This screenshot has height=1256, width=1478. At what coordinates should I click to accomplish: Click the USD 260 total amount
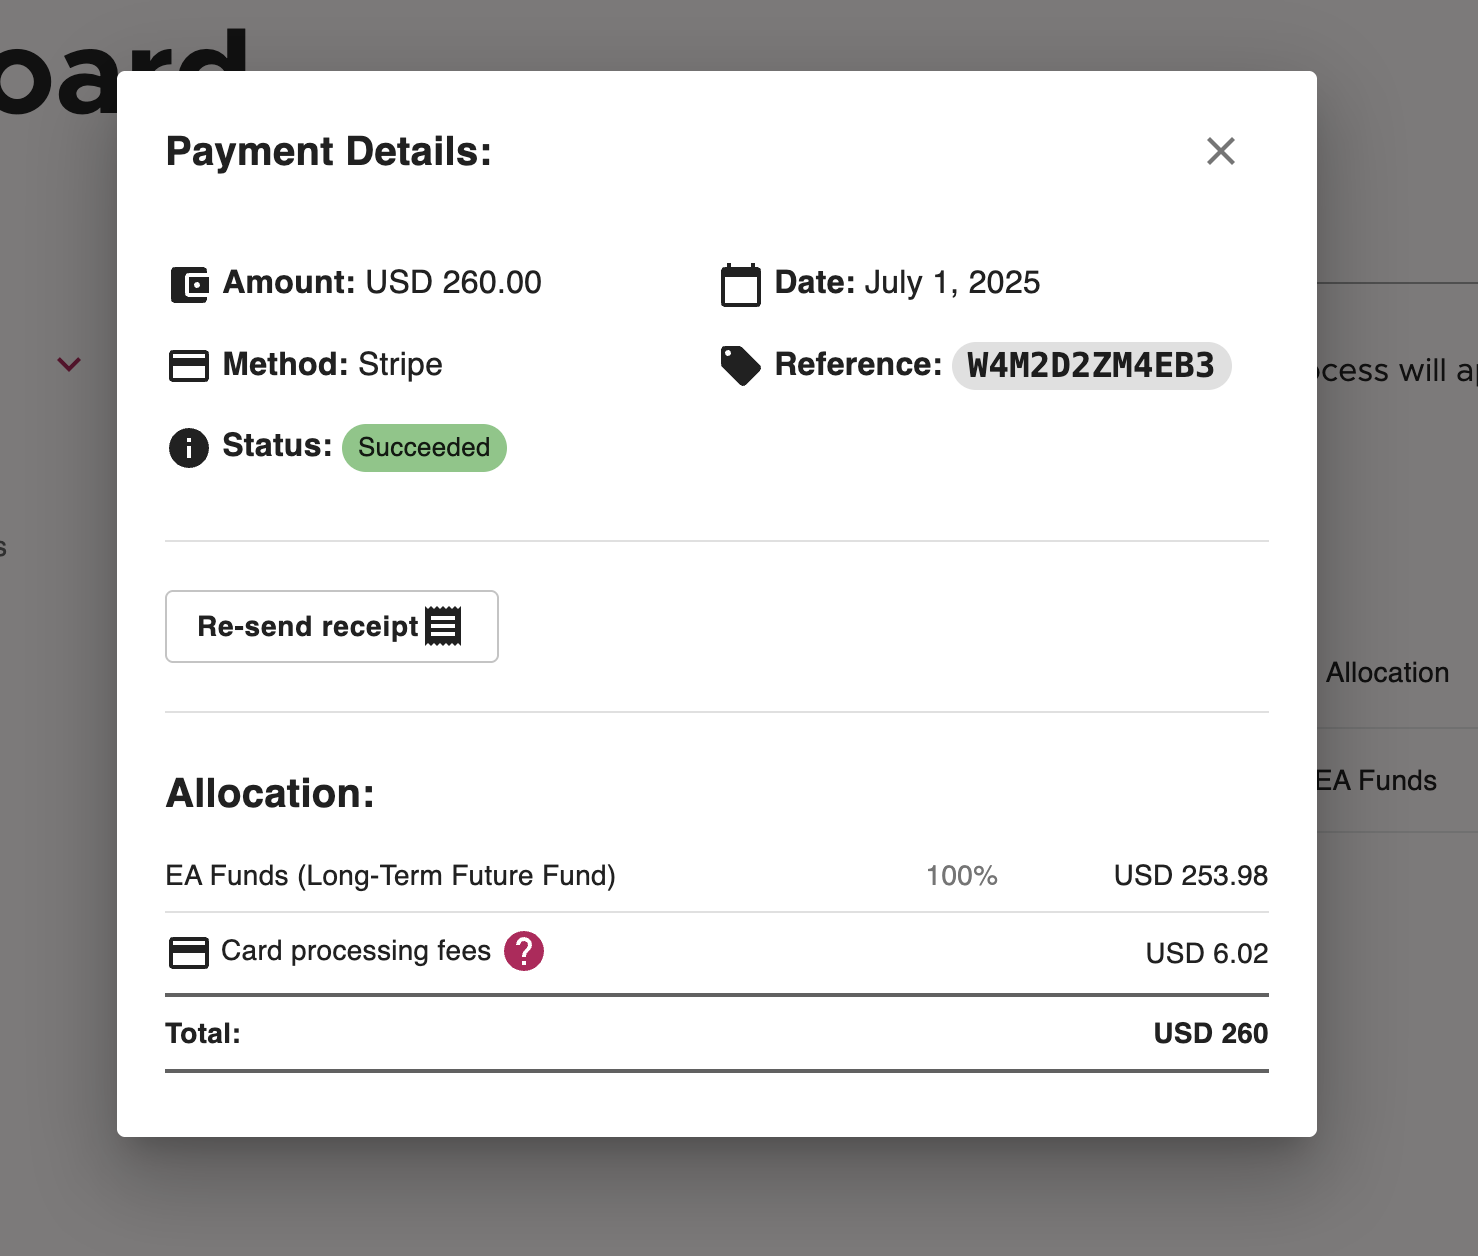(x=1211, y=1033)
